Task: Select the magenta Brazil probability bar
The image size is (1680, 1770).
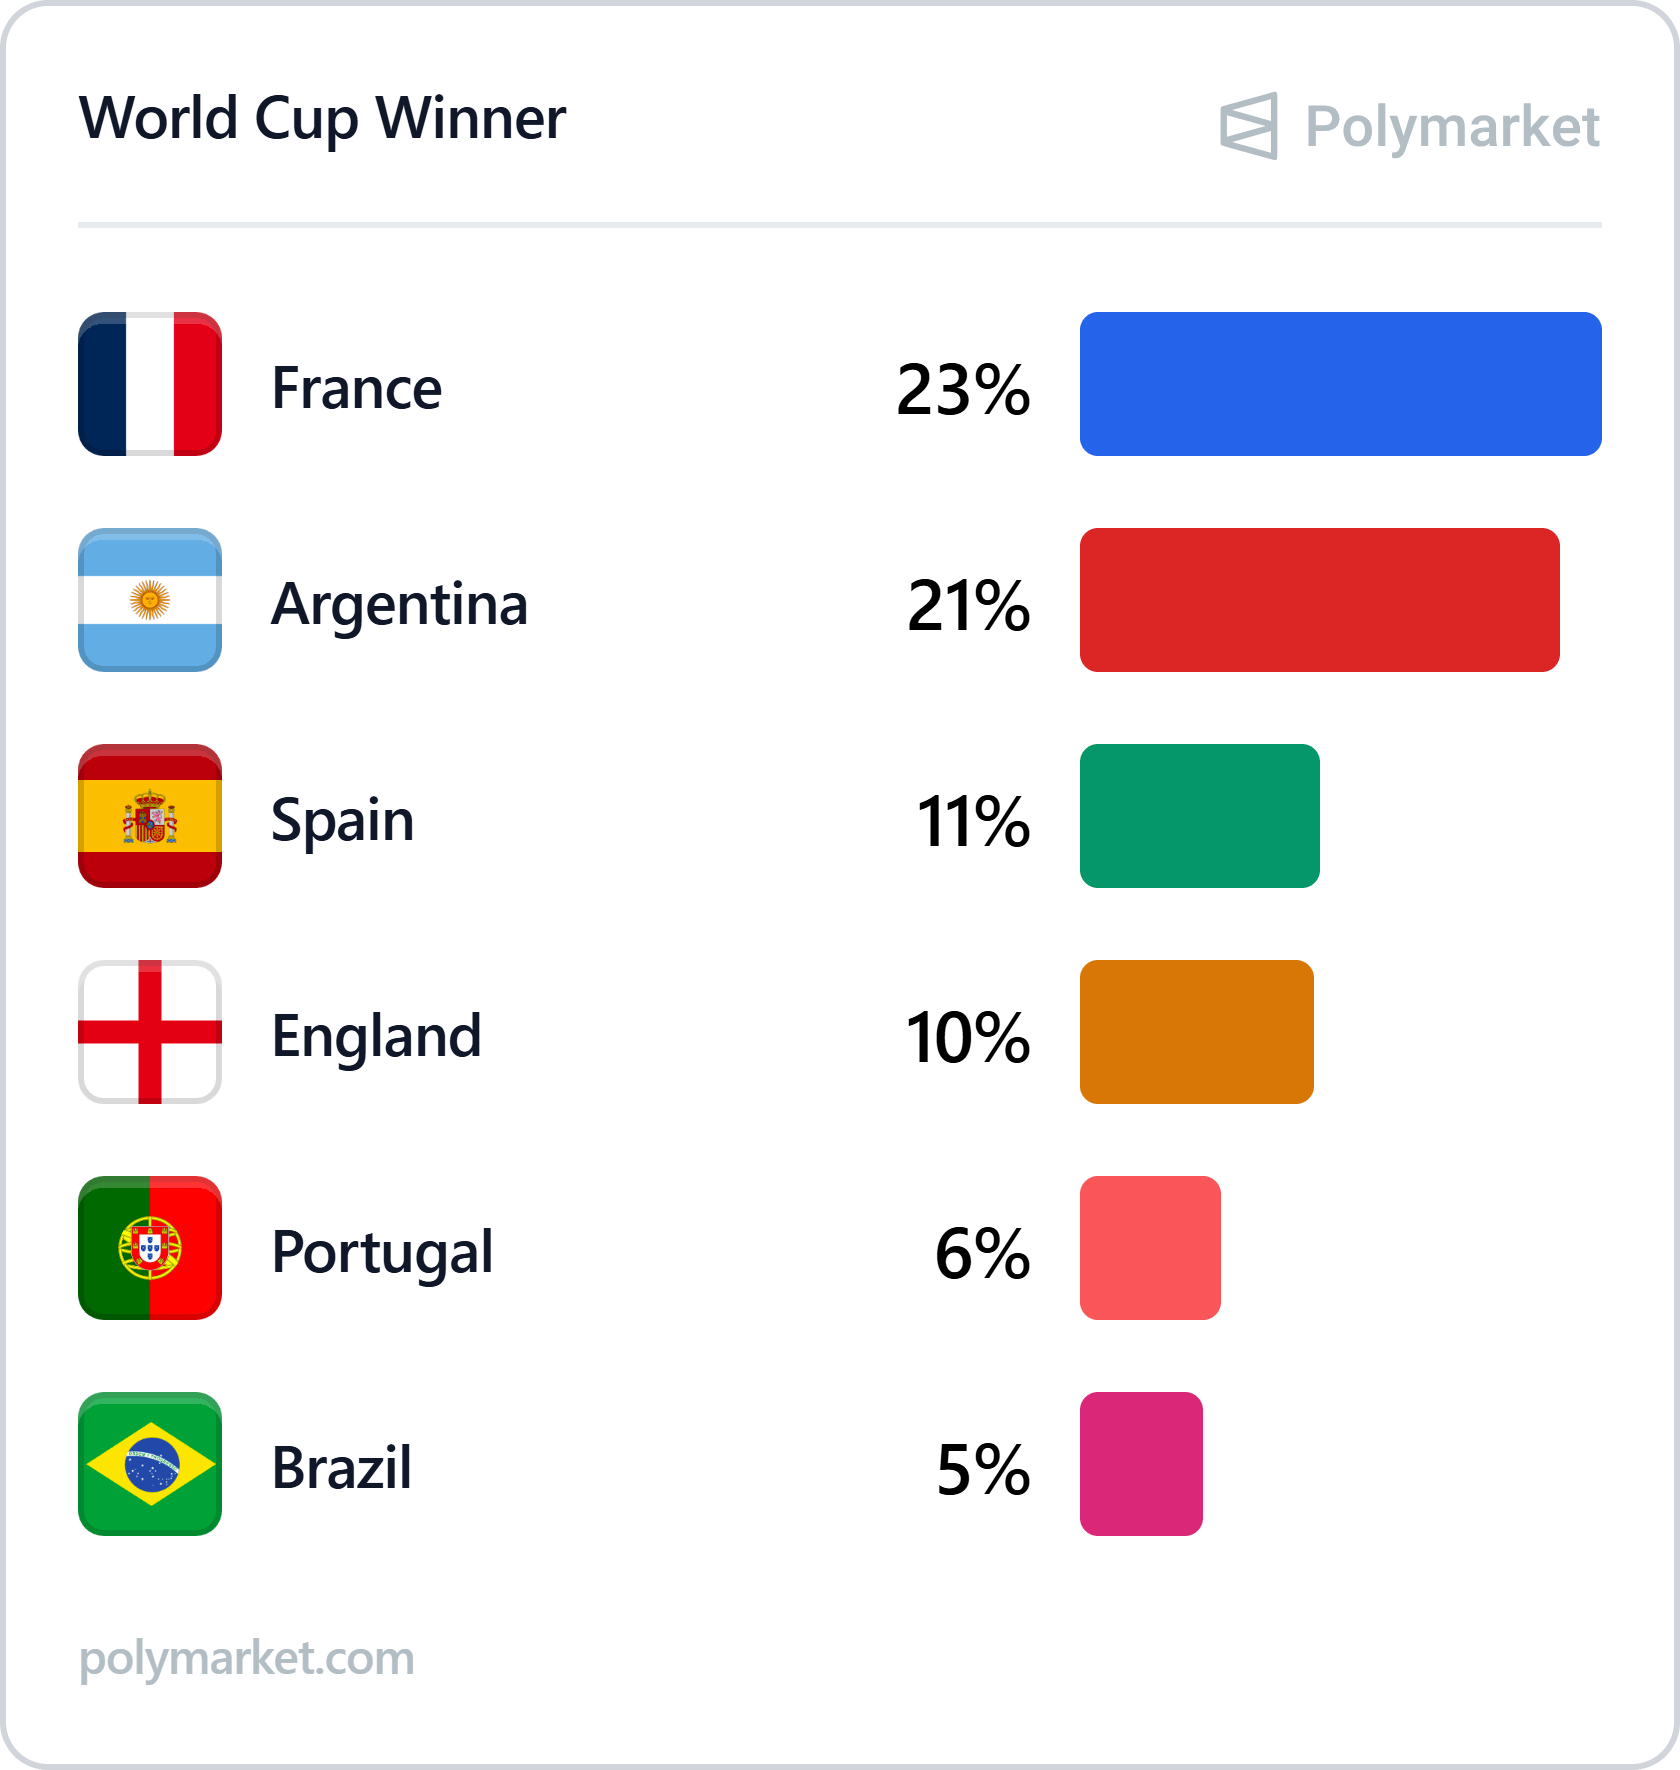Action: tap(1141, 1464)
